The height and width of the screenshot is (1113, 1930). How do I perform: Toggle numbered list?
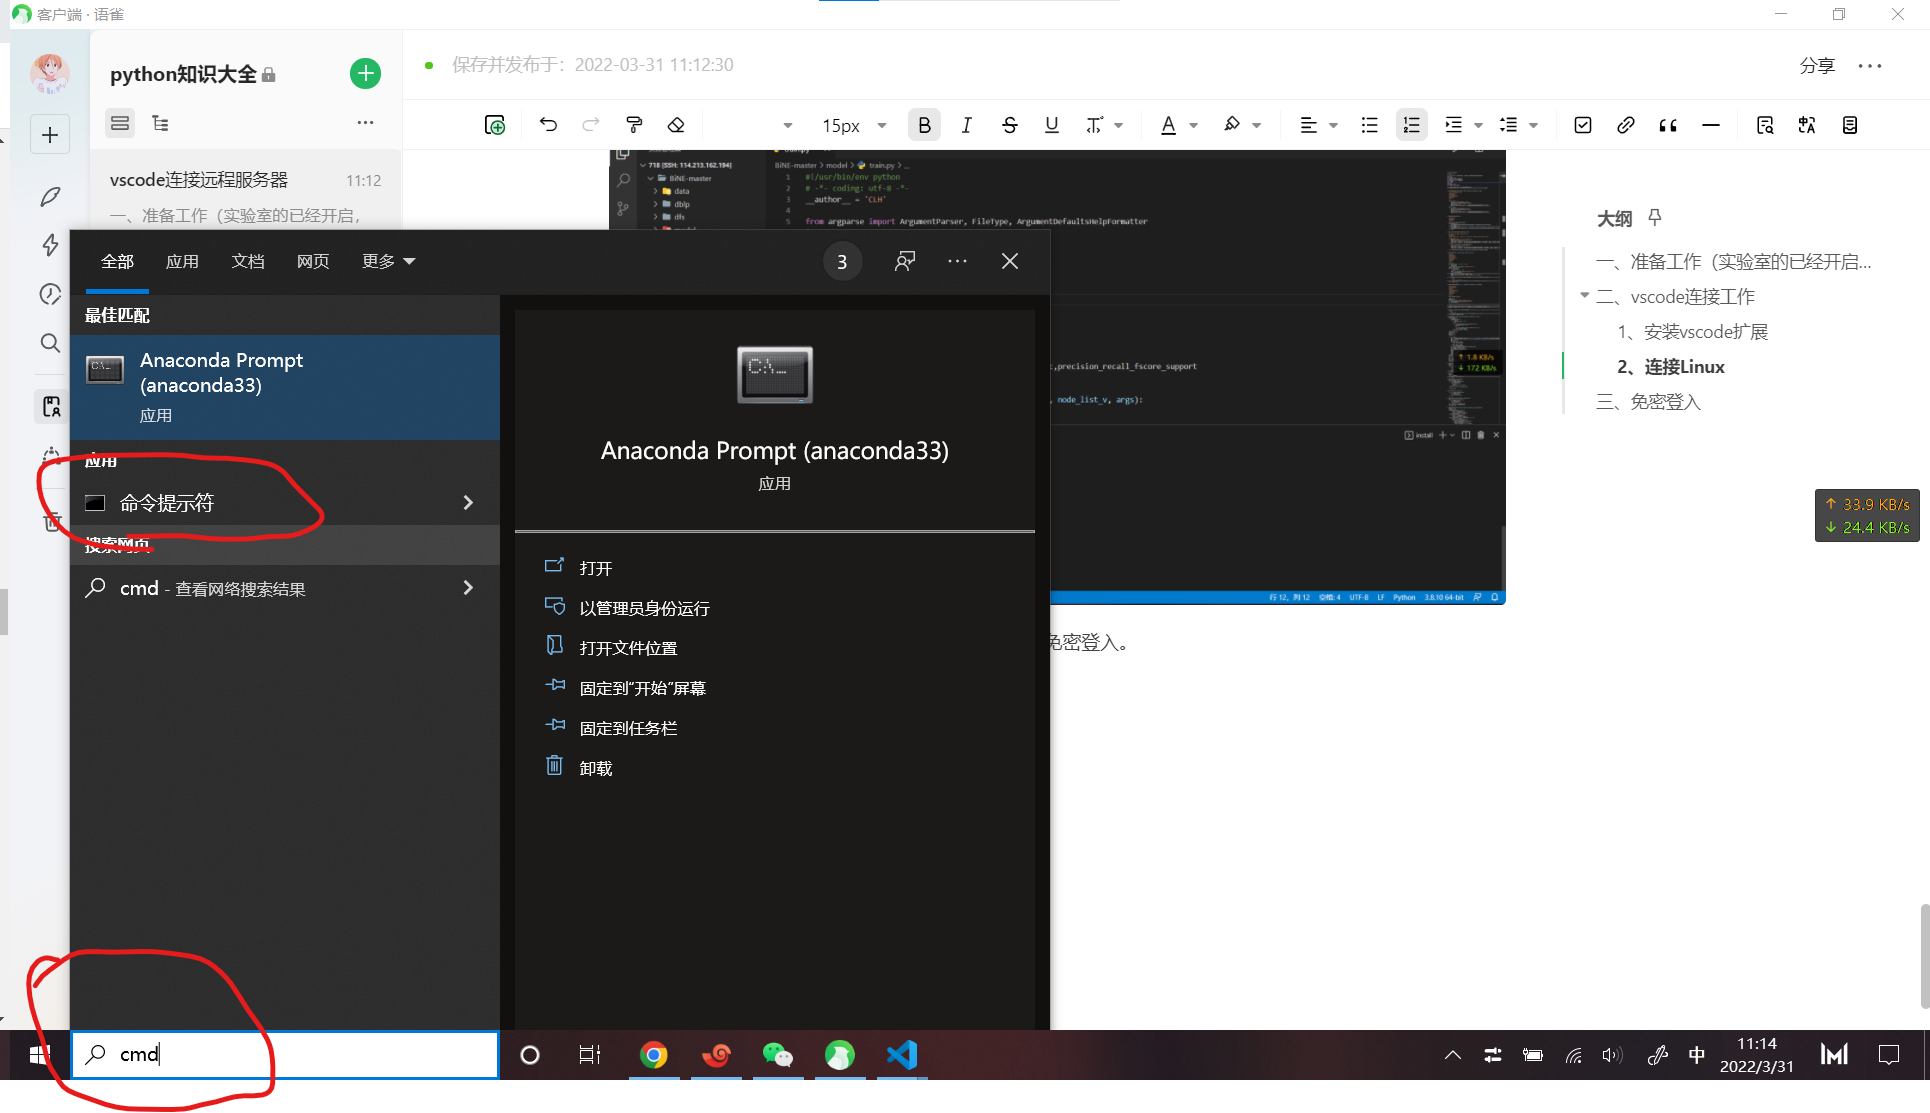coord(1411,125)
